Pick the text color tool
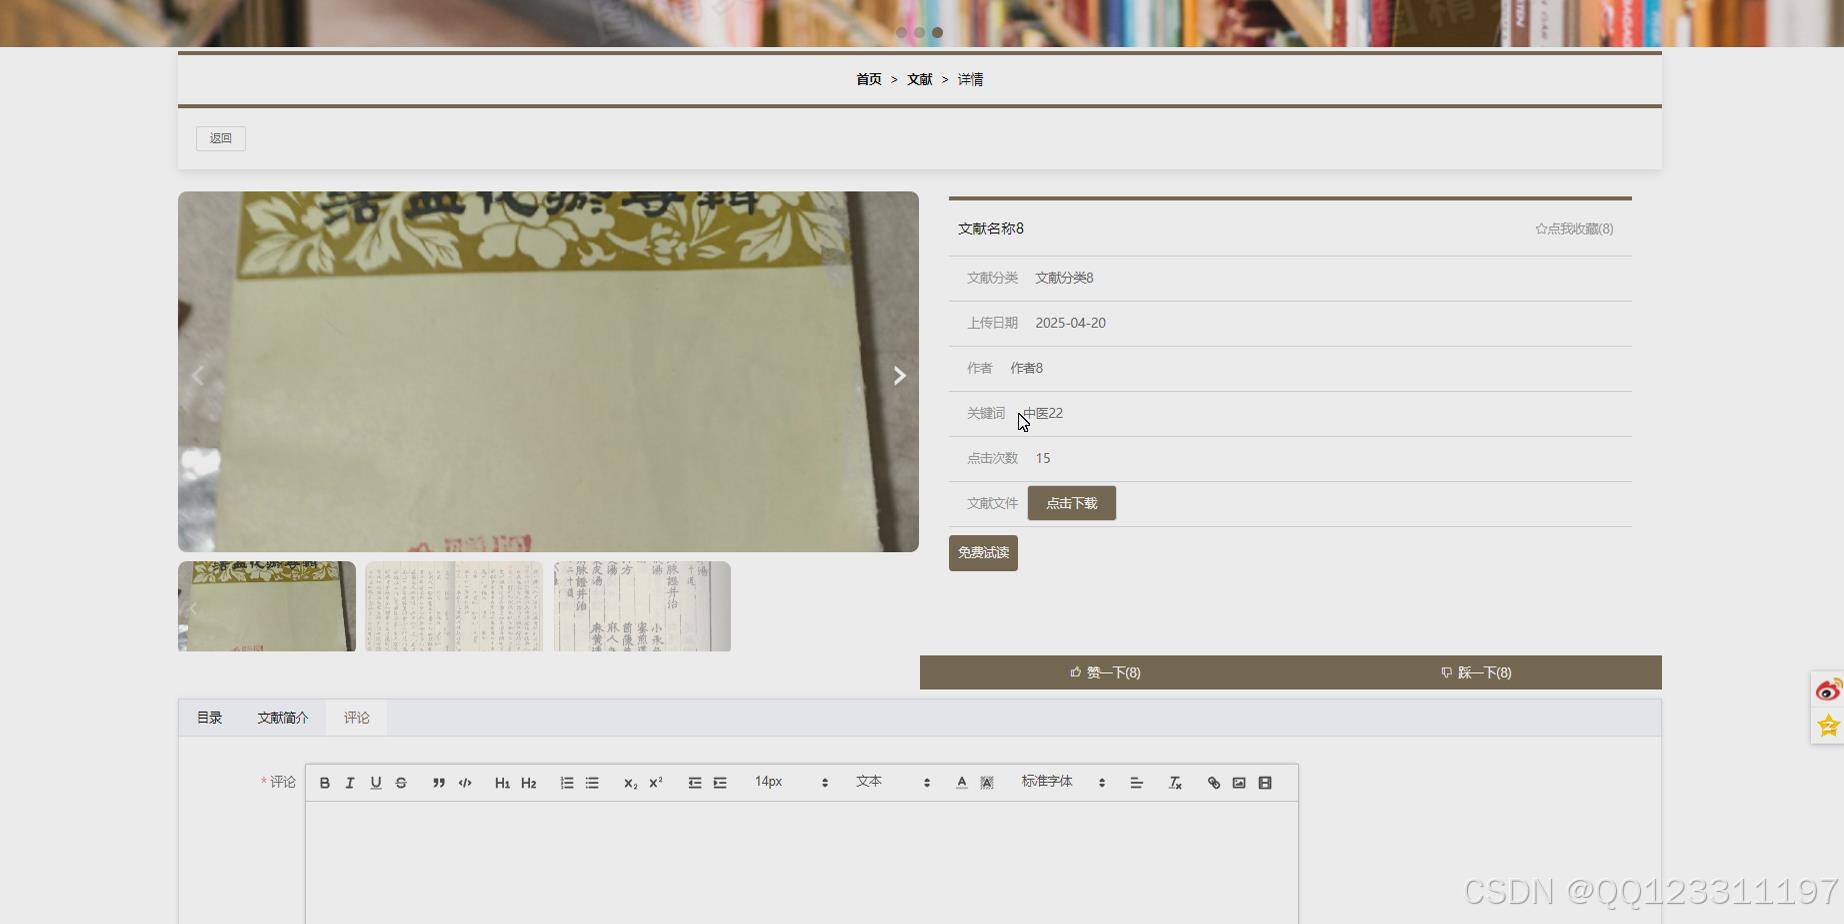Screen dimensions: 1844x924 pyautogui.click(x=961, y=783)
